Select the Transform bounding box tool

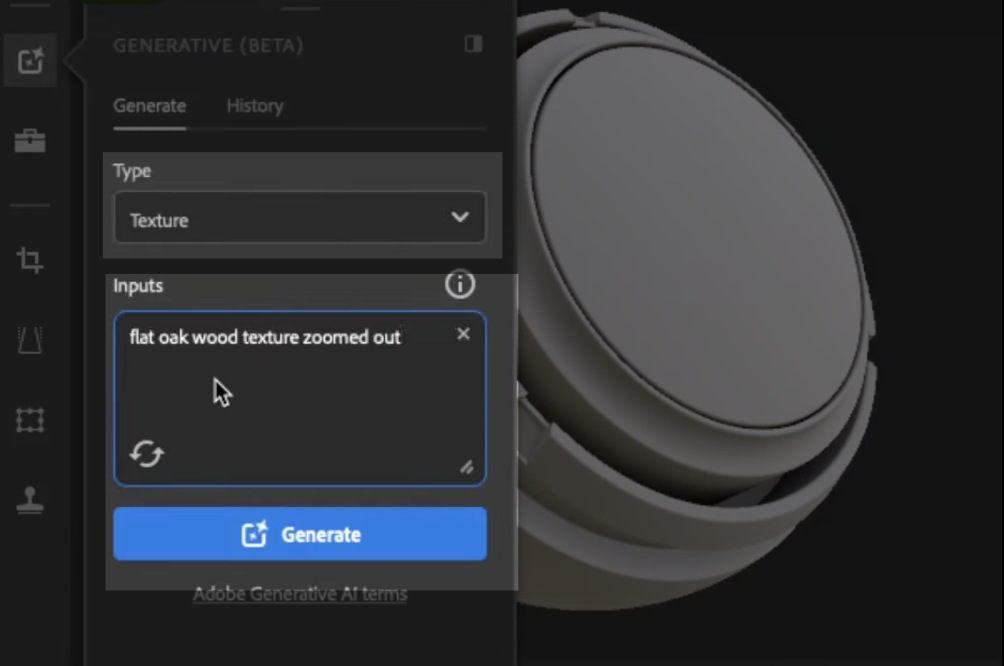30,420
